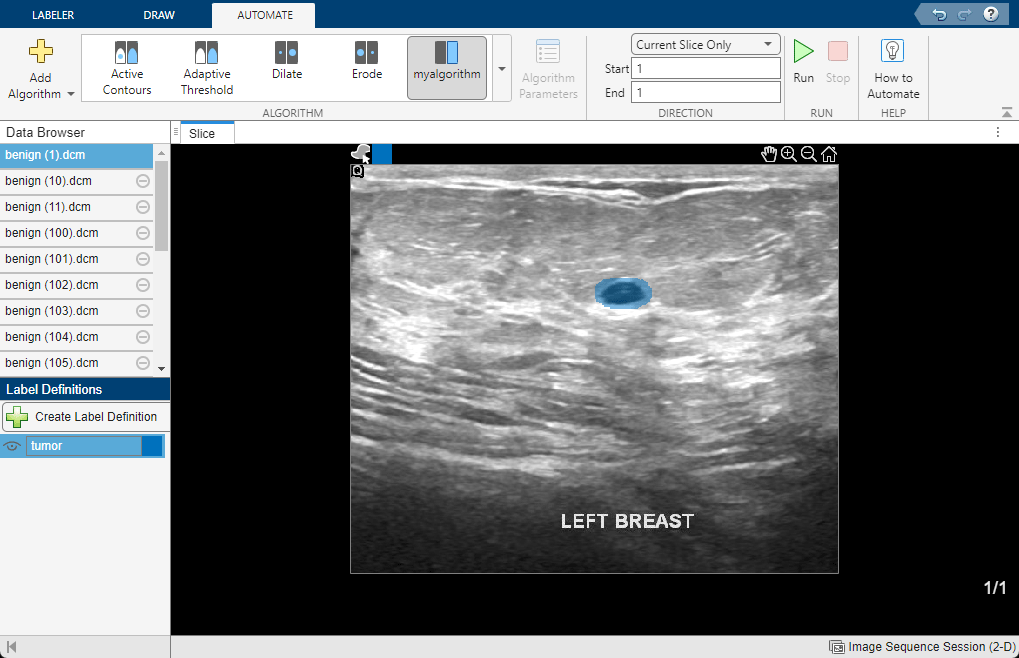Click remove icon beside benign (10).dcm
Viewport: 1019px width, 658px height.
pyautogui.click(x=143, y=181)
